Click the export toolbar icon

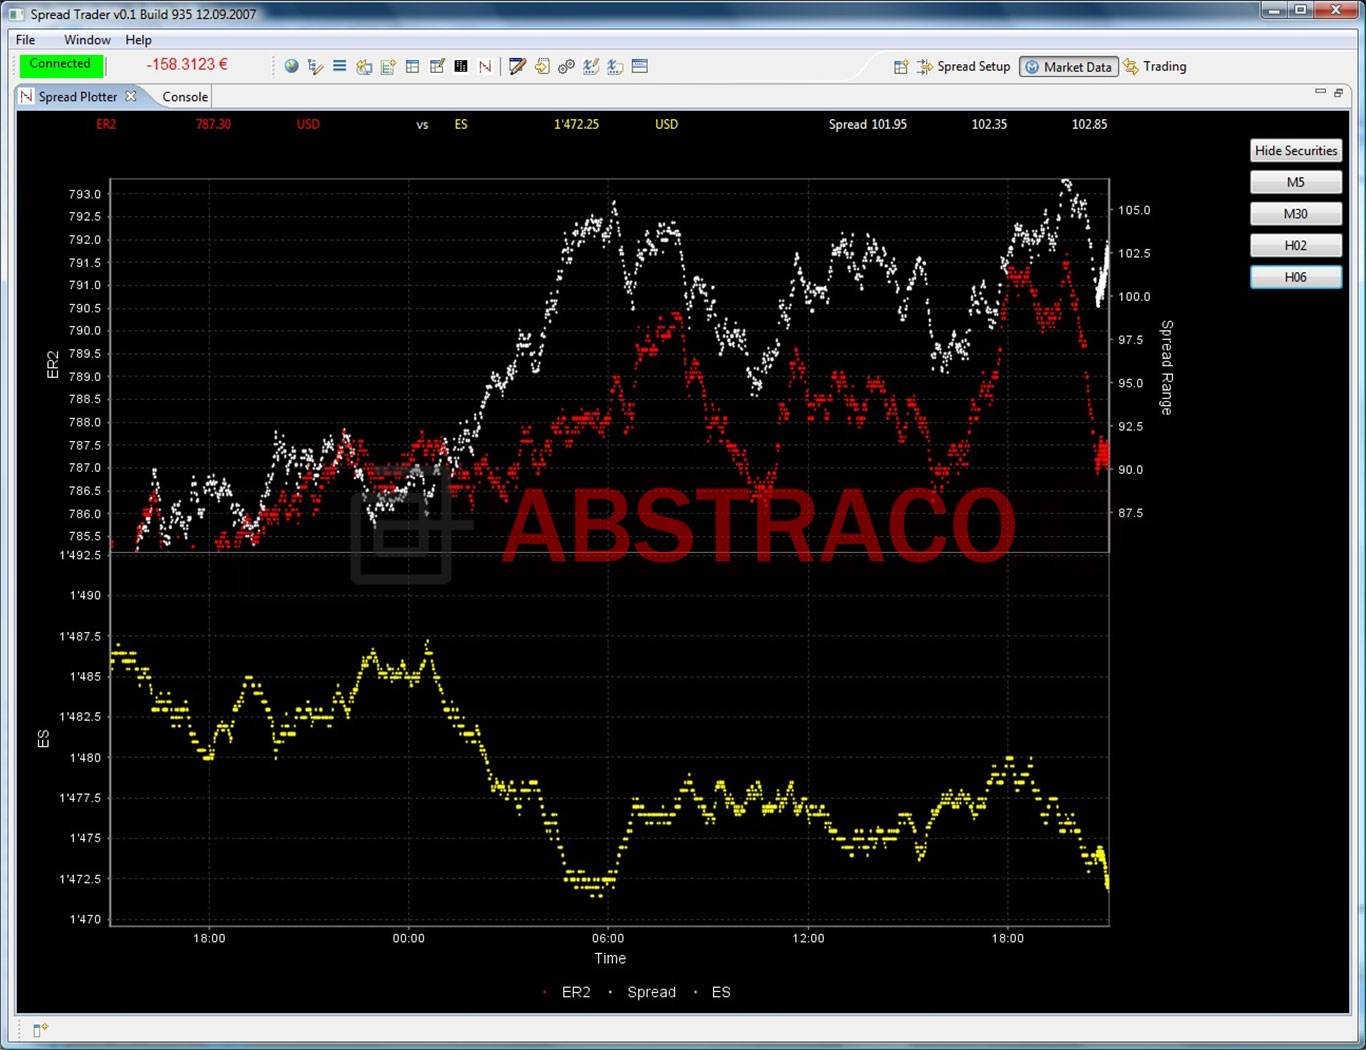click(x=542, y=66)
